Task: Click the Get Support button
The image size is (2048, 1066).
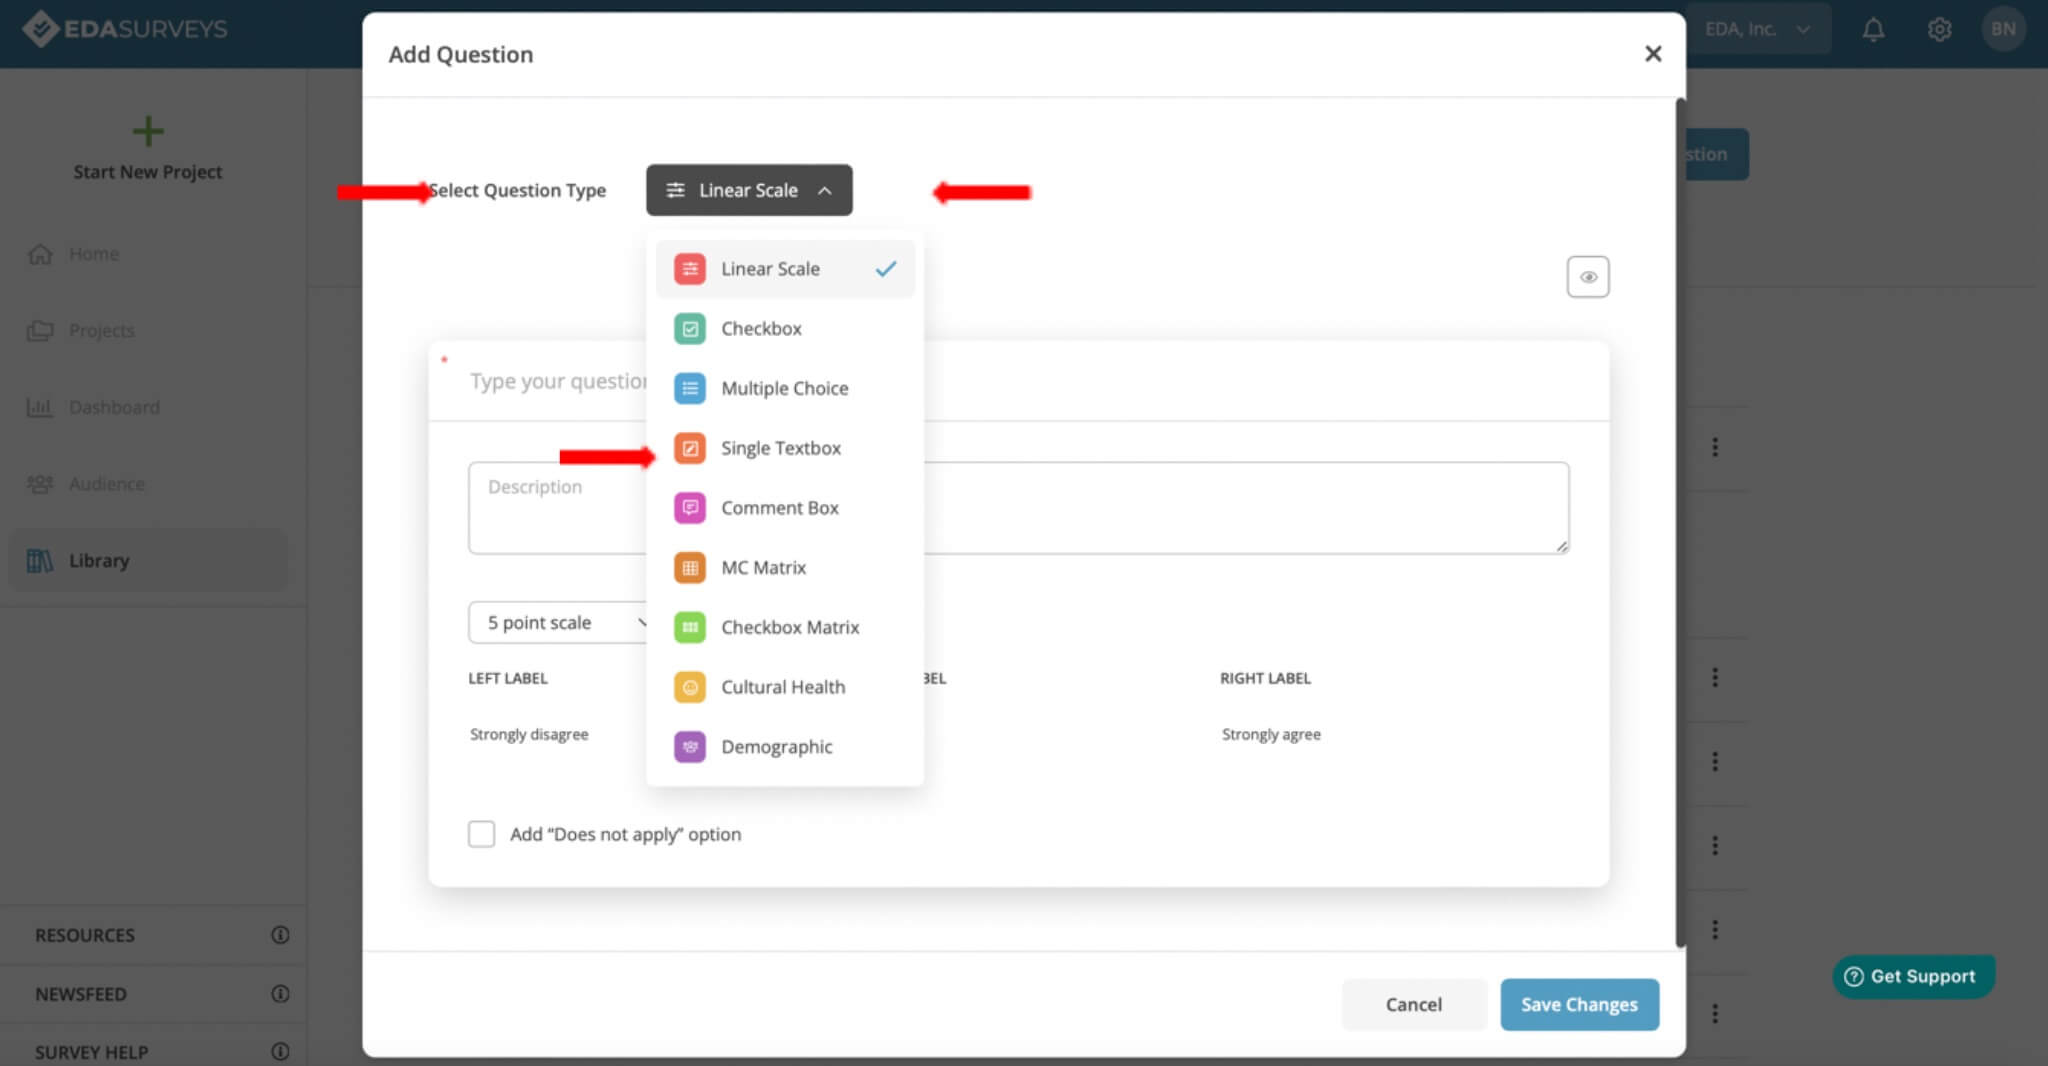Action: point(1913,976)
